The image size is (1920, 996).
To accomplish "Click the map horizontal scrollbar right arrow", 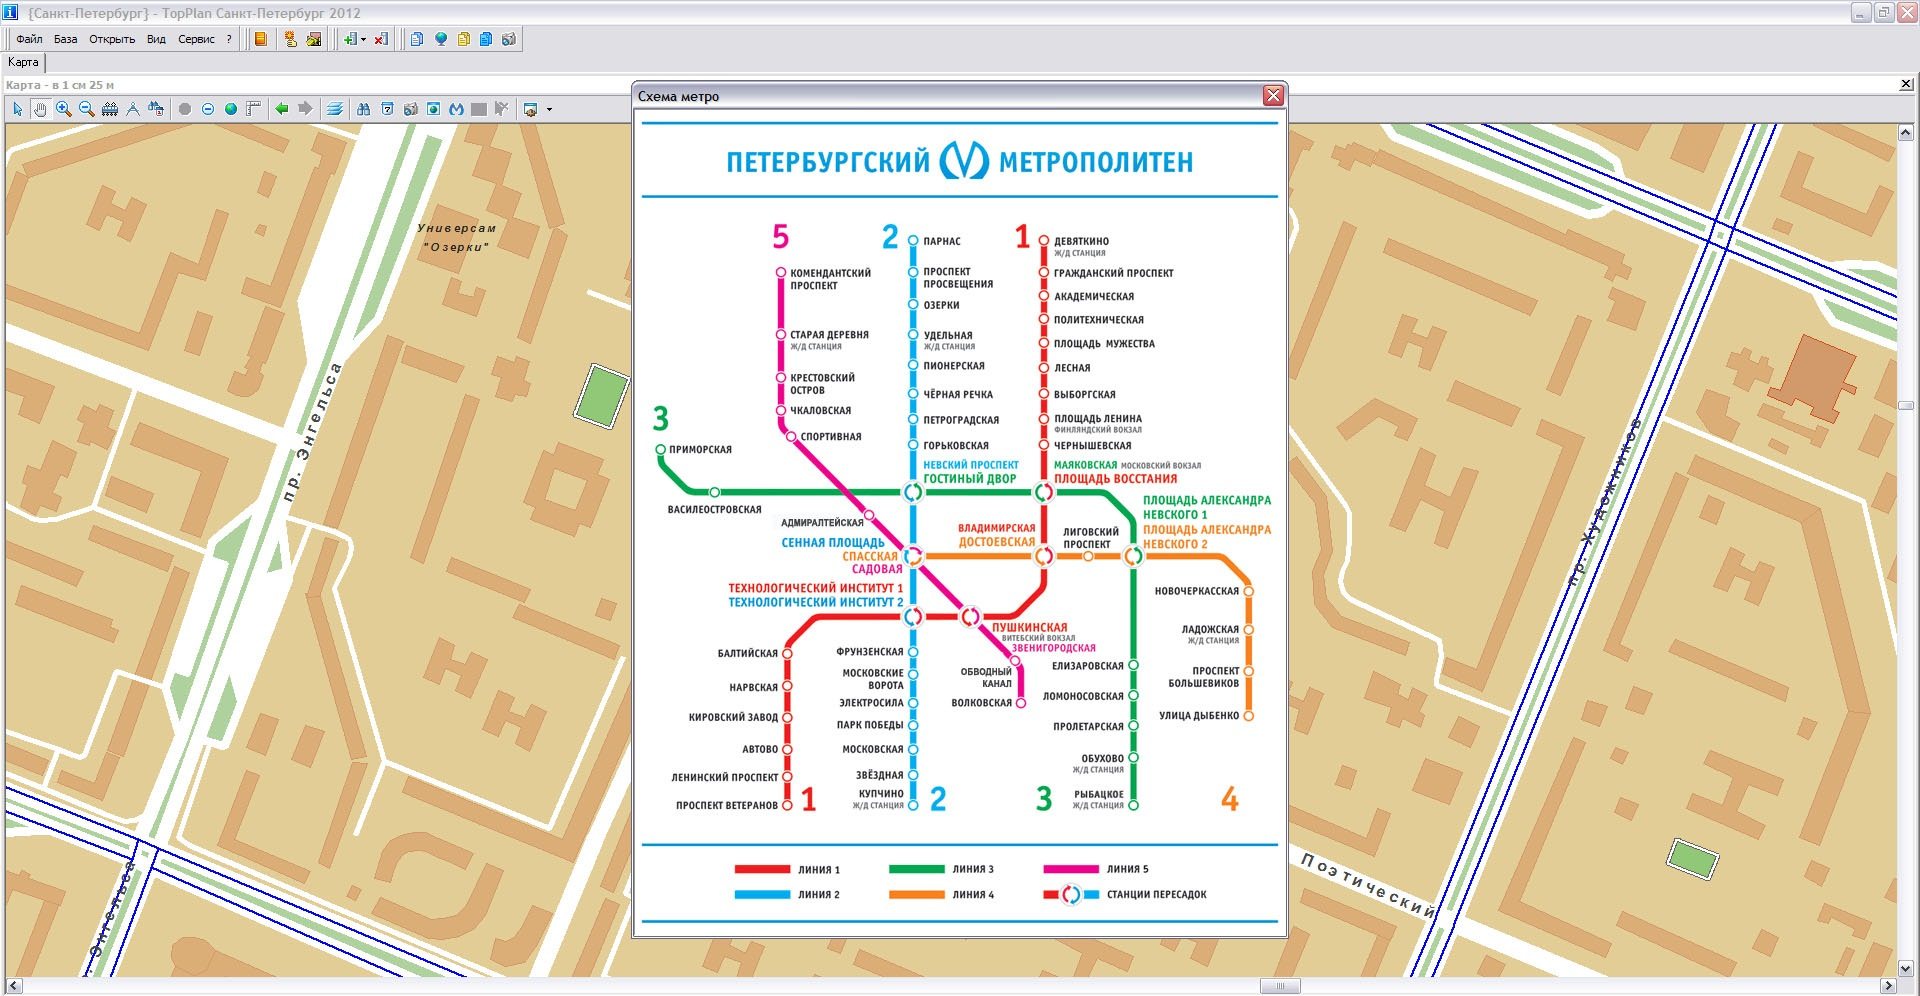I will click(x=1889, y=986).
